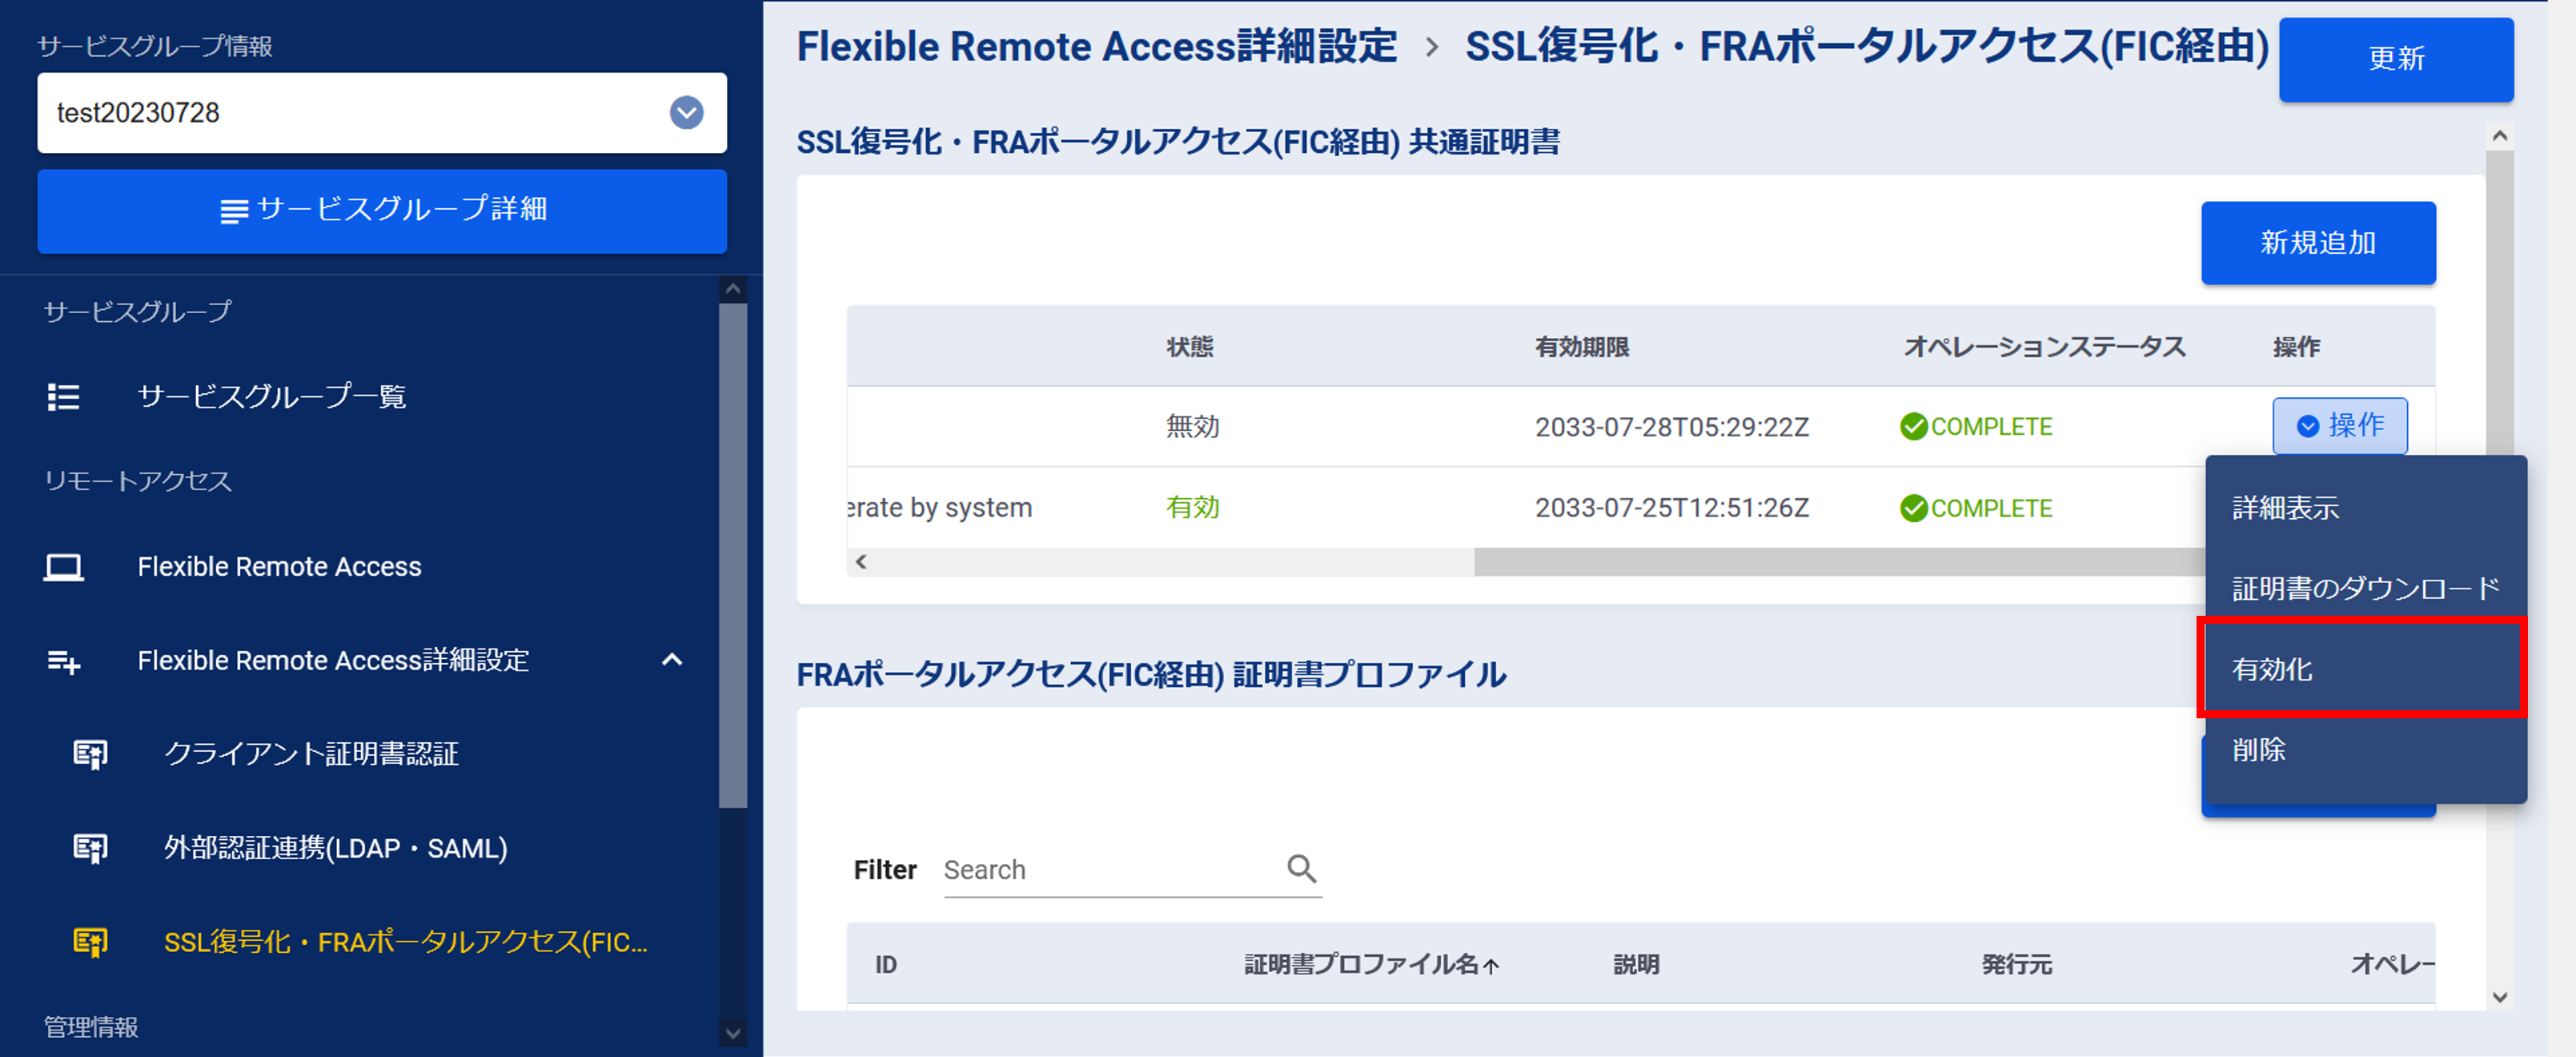Select 有効化 from the context menu
Viewport: 2576px width, 1057px height.
(x=2272, y=669)
